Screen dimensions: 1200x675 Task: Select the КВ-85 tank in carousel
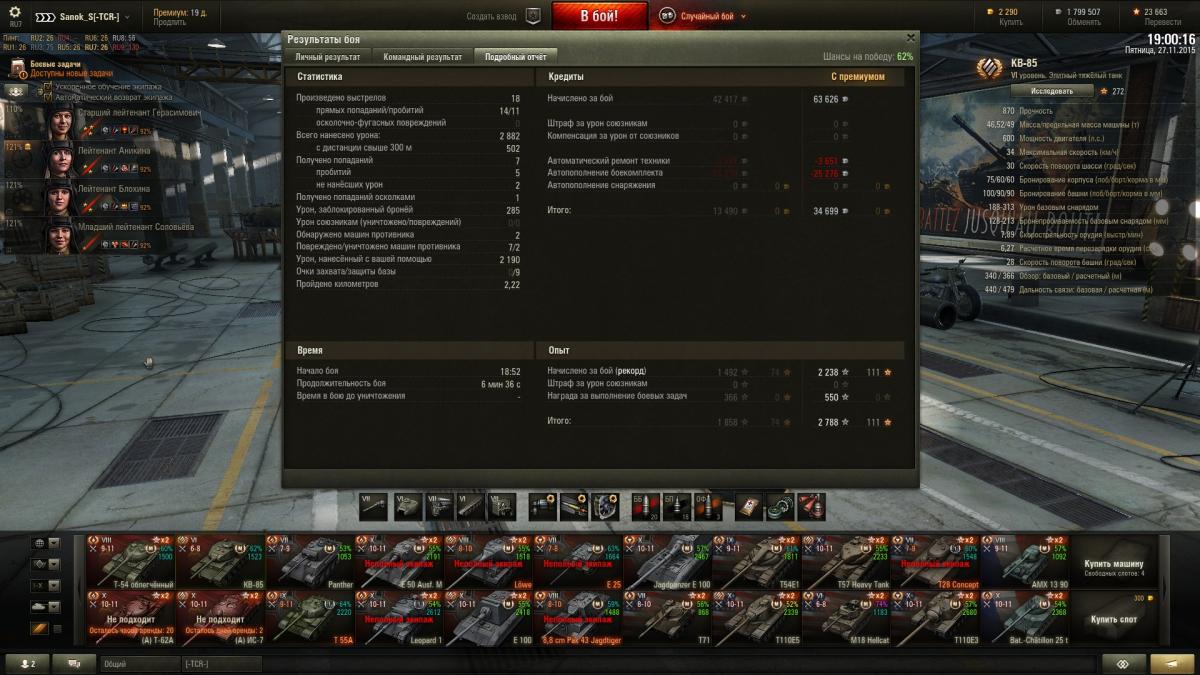tap(220, 562)
